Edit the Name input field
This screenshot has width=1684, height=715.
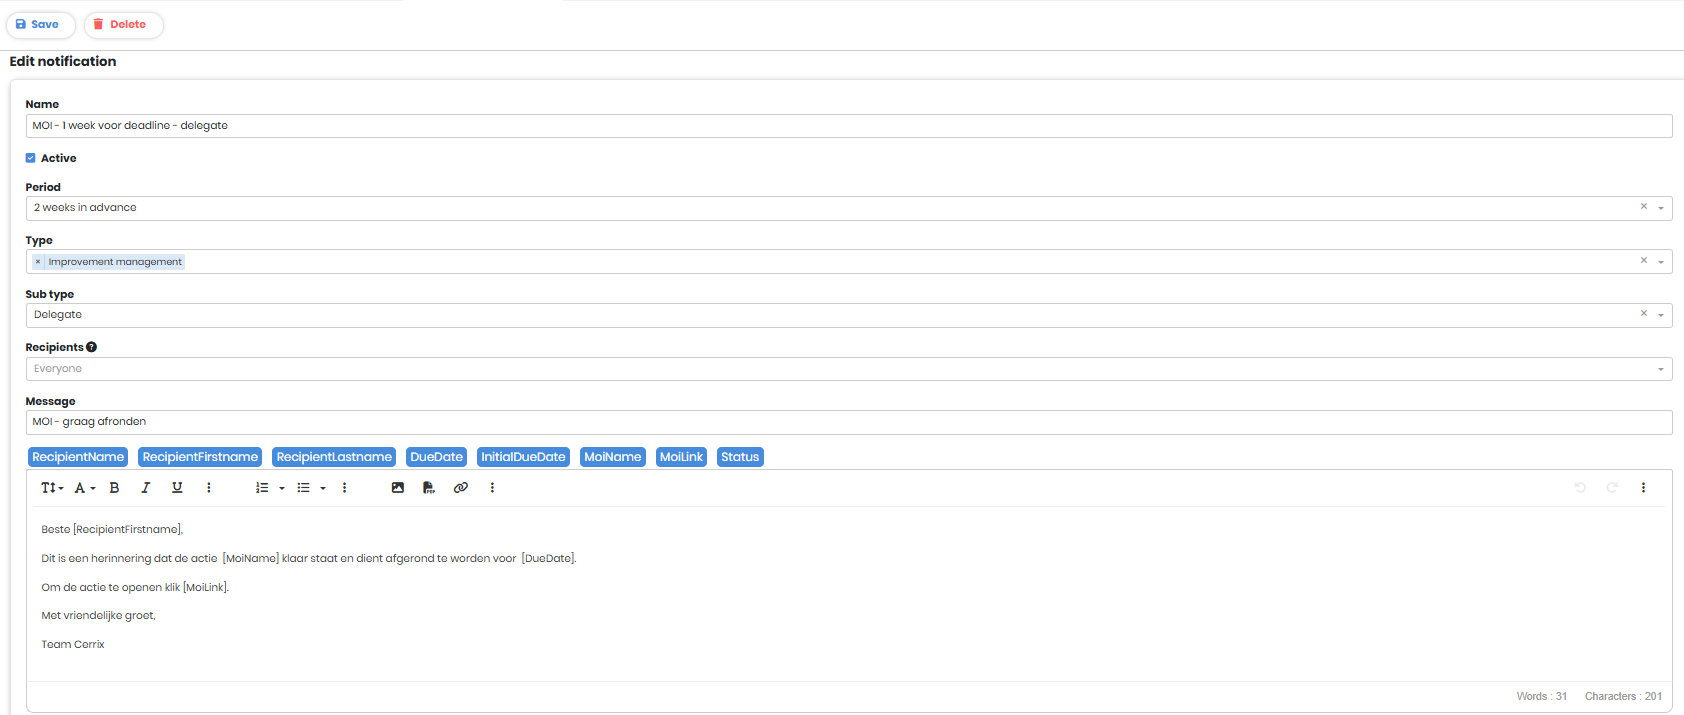click(849, 126)
